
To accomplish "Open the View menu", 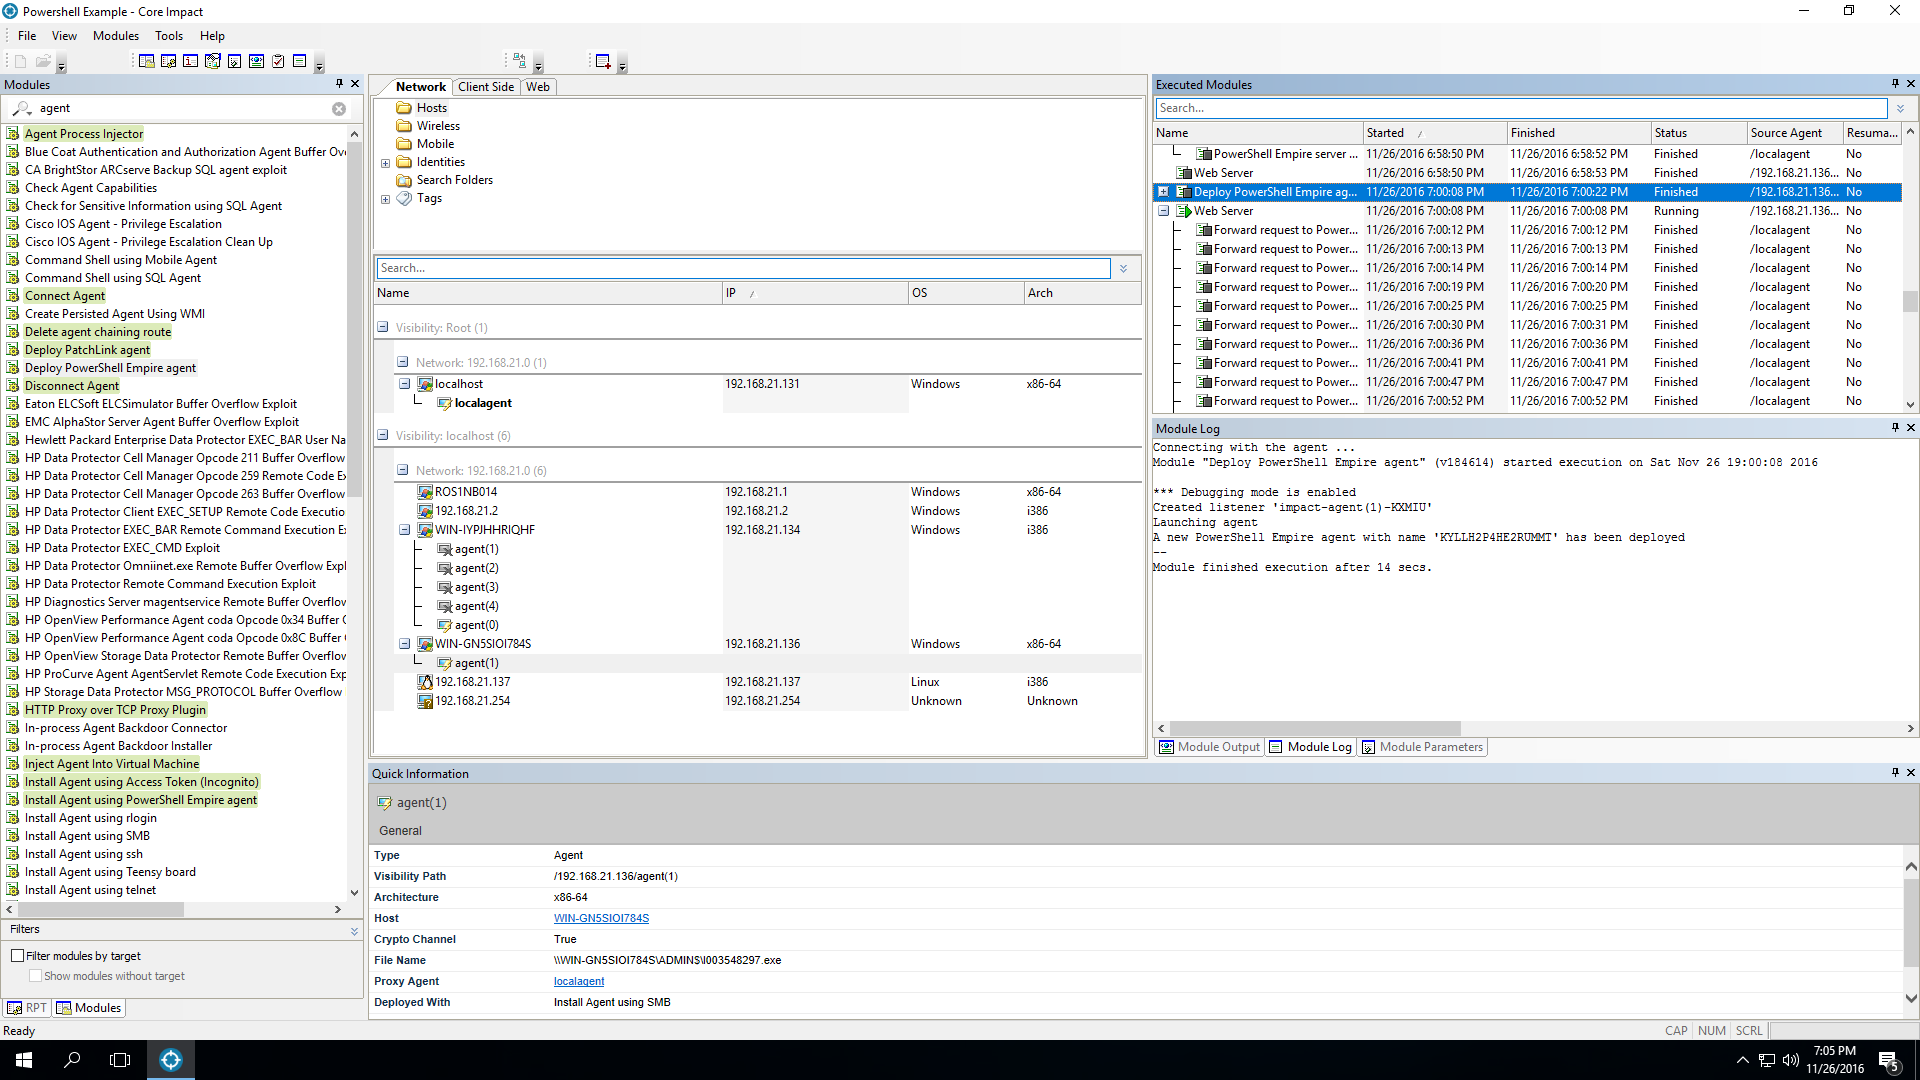I will coord(64,36).
